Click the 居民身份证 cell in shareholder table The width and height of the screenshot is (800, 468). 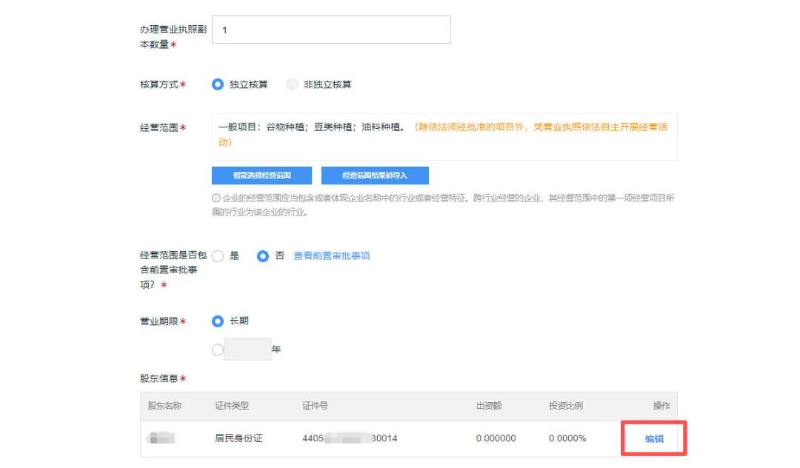click(238, 439)
